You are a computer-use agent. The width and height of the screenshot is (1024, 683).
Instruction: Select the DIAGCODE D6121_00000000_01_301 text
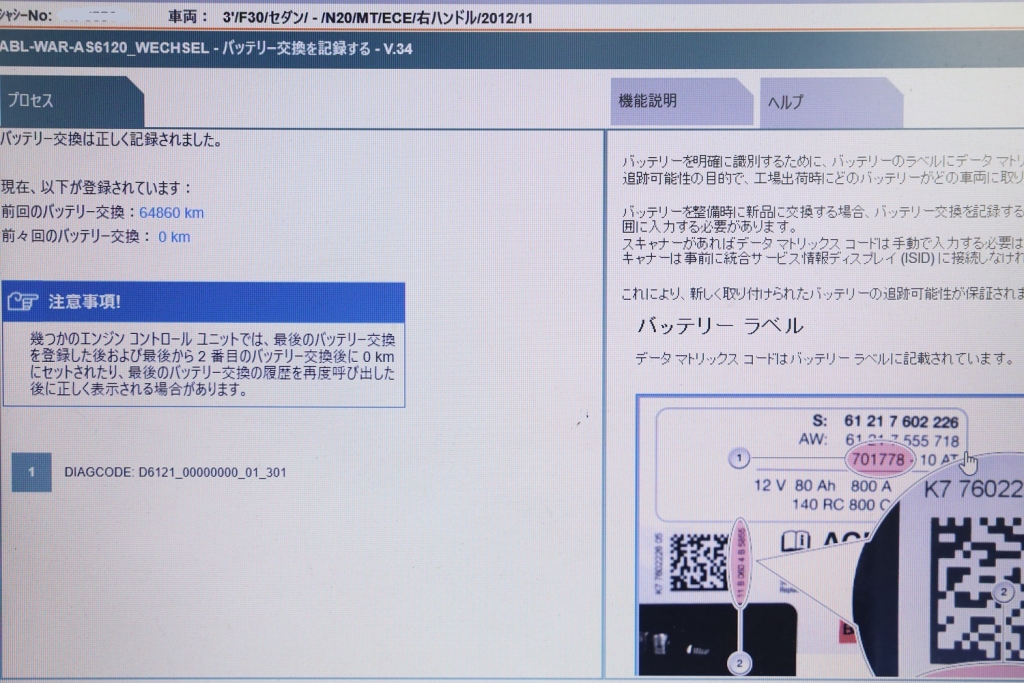(175, 472)
